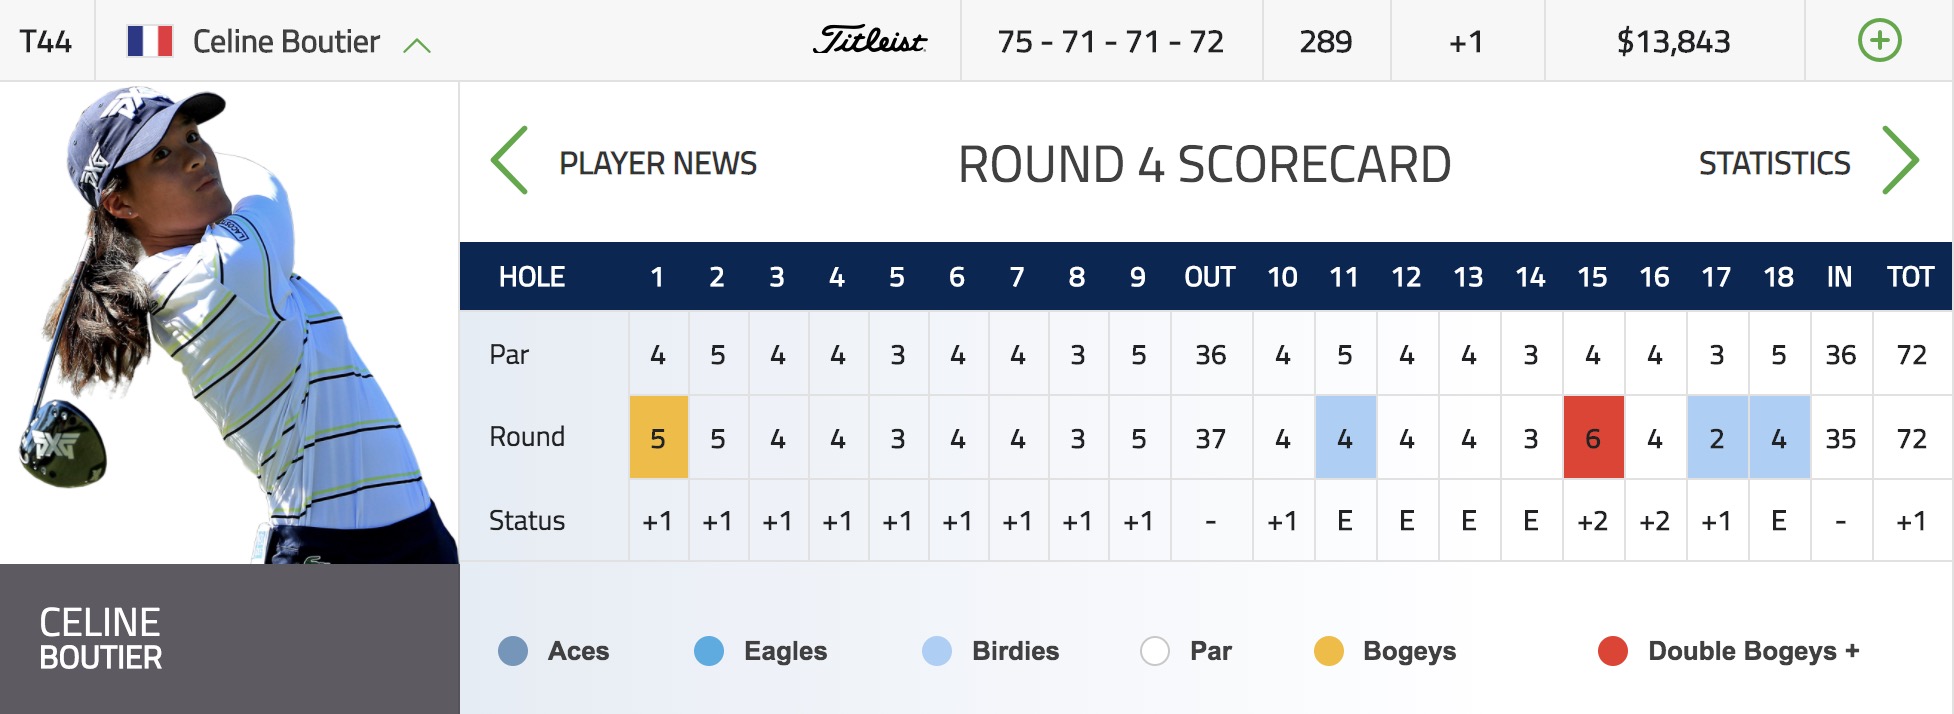This screenshot has width=1954, height=714.
Task: Go to previous panel with left arrow
Action: [509, 160]
